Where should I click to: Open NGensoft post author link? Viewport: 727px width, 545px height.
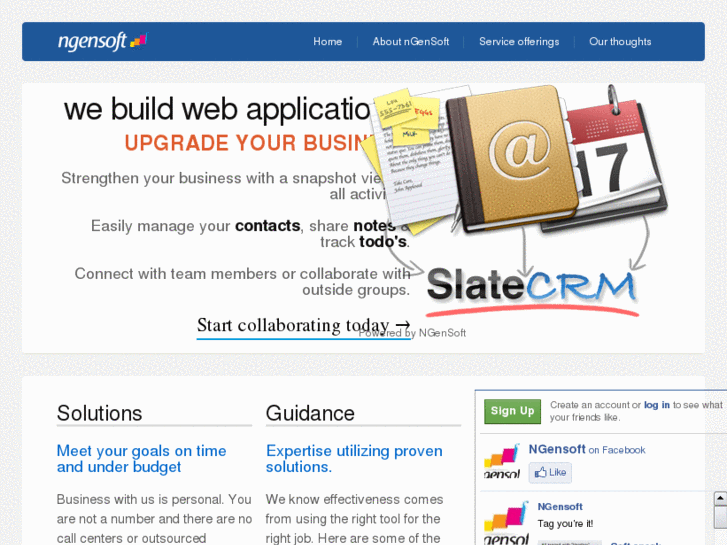pos(560,507)
